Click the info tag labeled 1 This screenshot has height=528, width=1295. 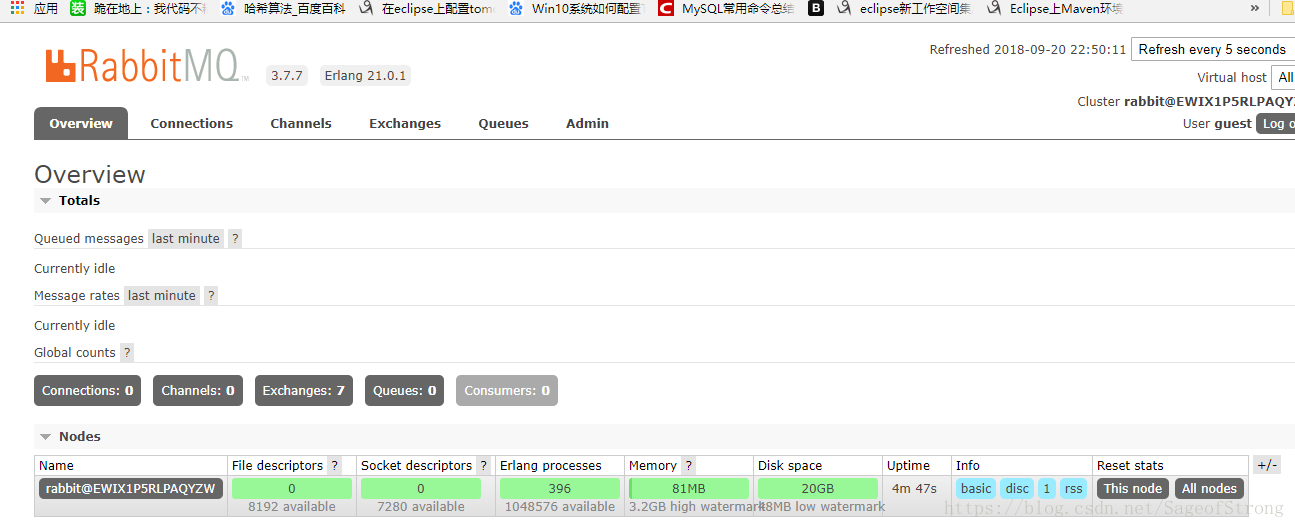pos(1046,488)
